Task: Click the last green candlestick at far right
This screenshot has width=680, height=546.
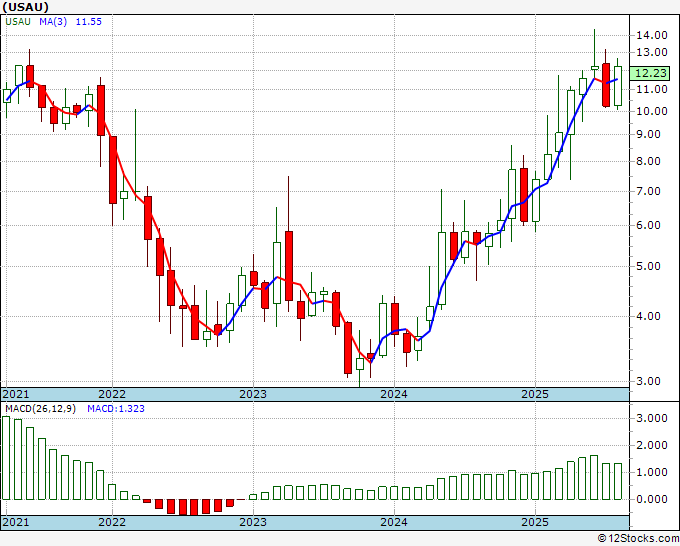Action: (x=618, y=86)
